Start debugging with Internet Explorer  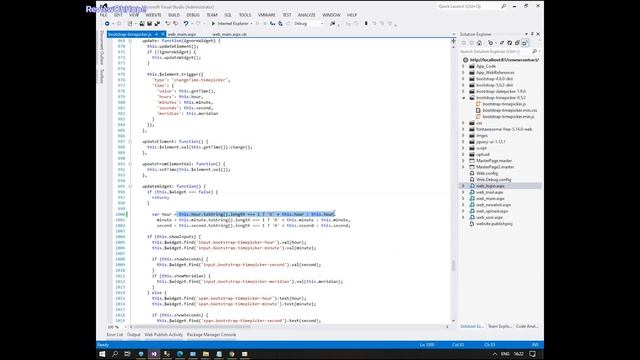pos(231,24)
